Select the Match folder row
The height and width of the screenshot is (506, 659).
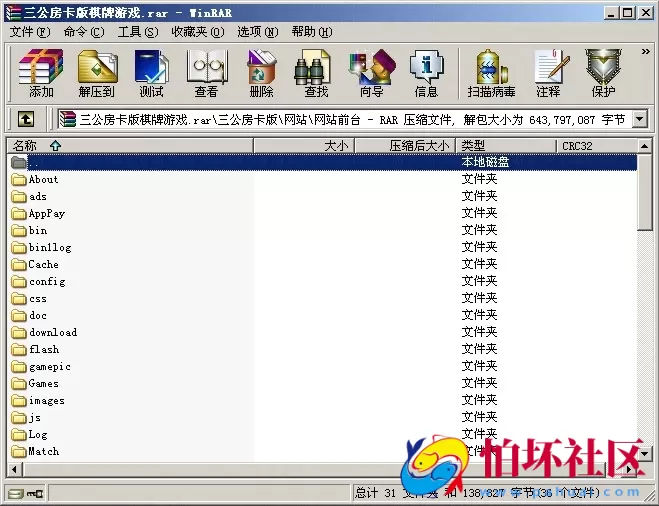322,452
